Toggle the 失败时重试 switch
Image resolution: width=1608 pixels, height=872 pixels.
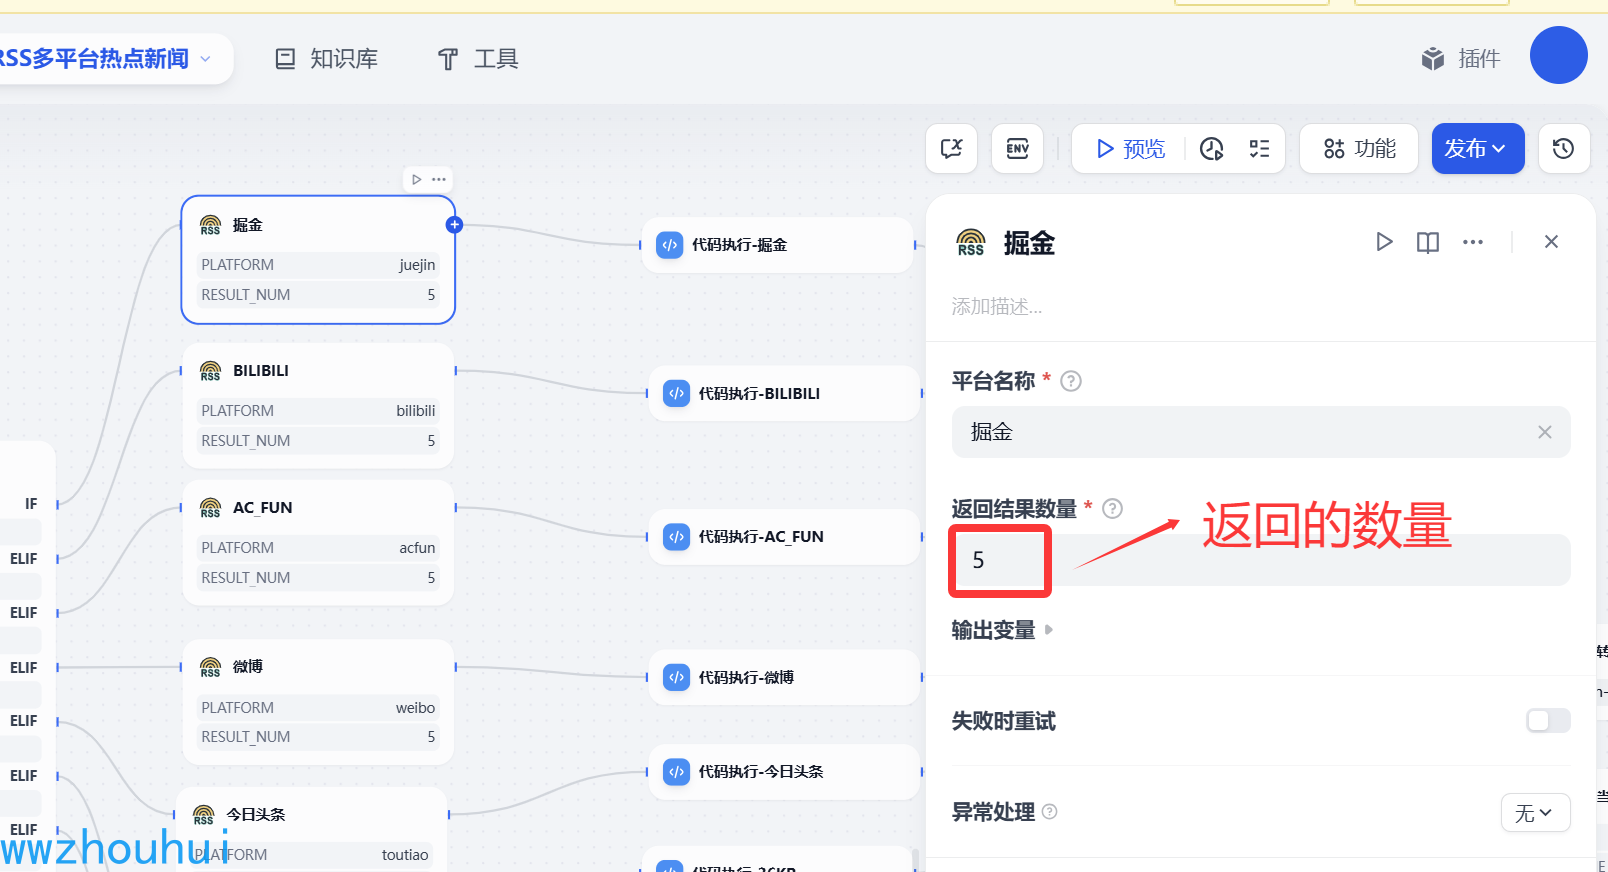click(x=1548, y=721)
